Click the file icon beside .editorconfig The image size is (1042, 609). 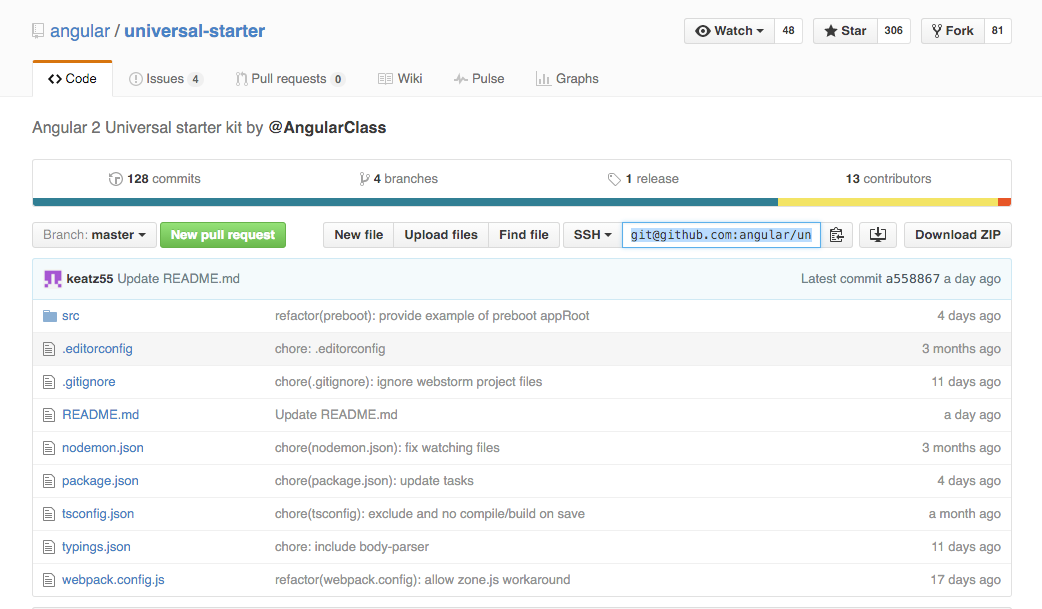click(x=49, y=349)
